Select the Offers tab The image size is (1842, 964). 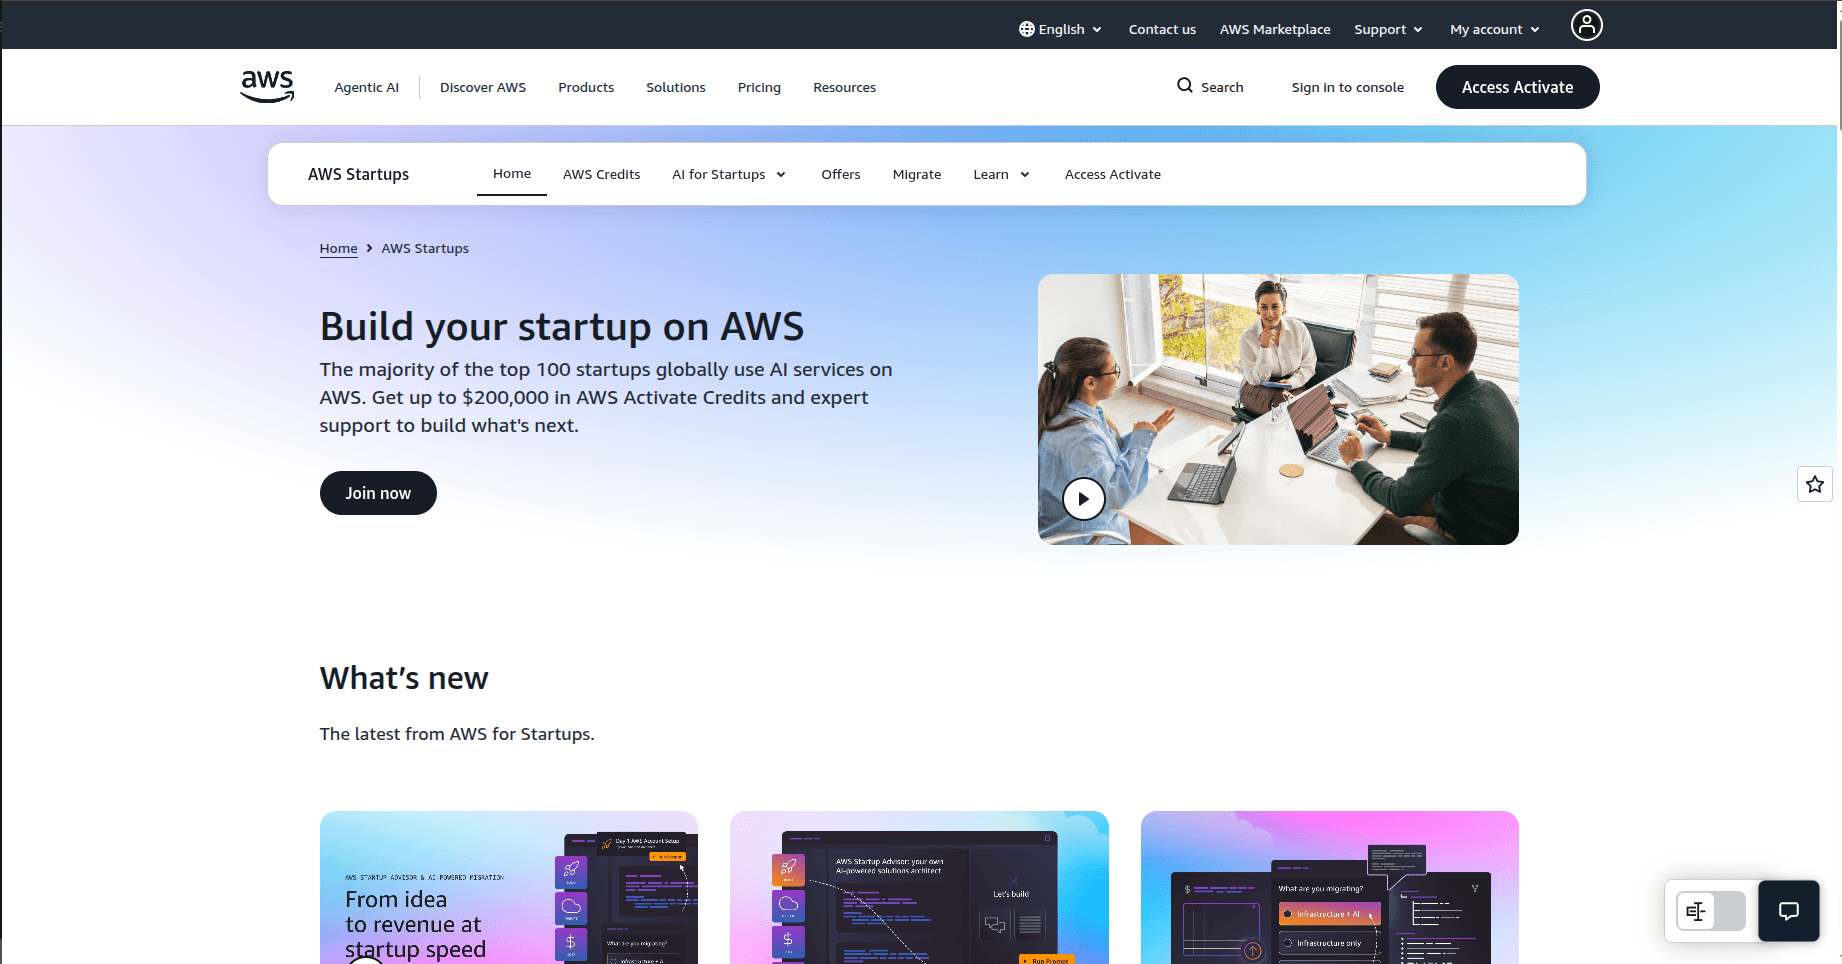pos(841,174)
